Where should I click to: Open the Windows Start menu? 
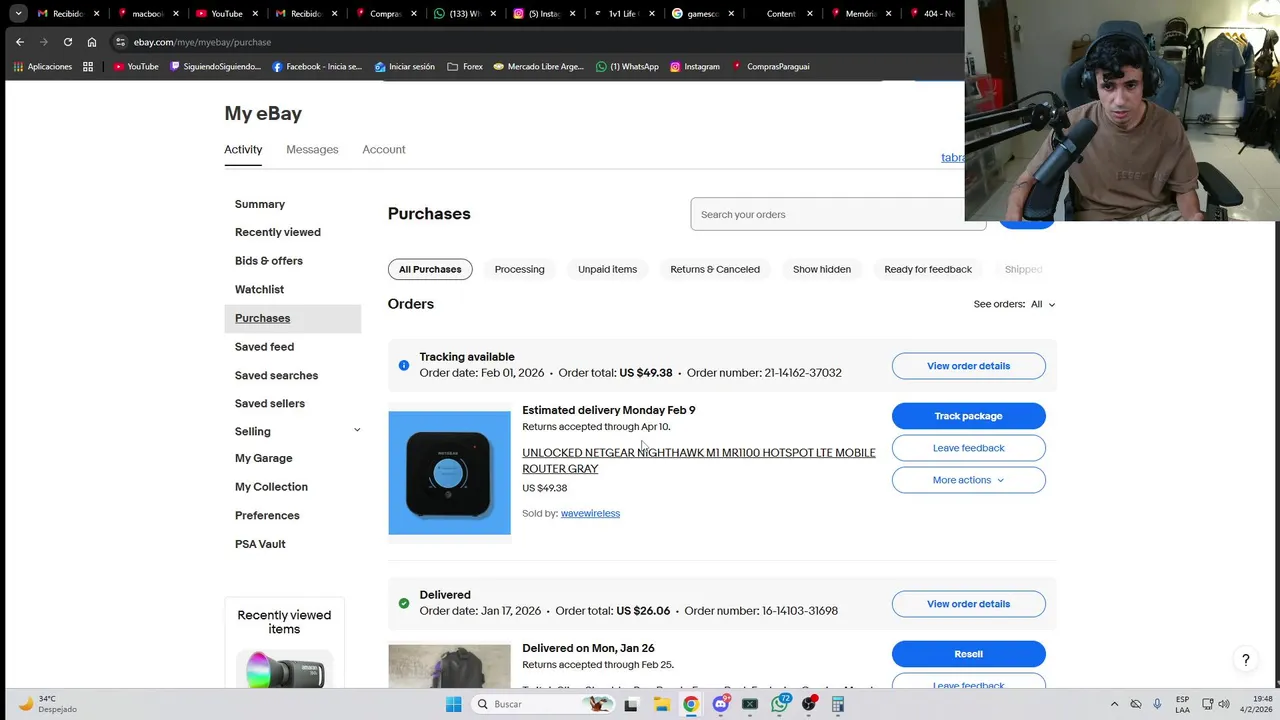[x=453, y=704]
